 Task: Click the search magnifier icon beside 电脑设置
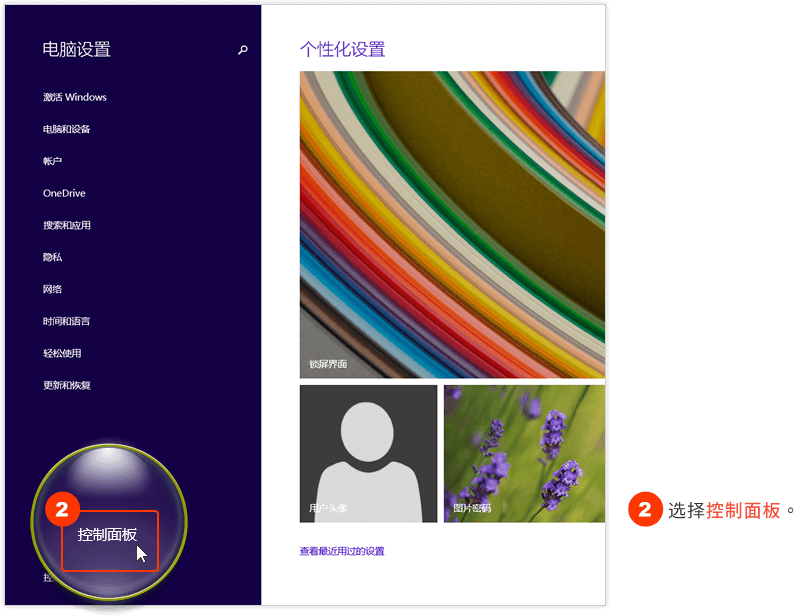242,50
